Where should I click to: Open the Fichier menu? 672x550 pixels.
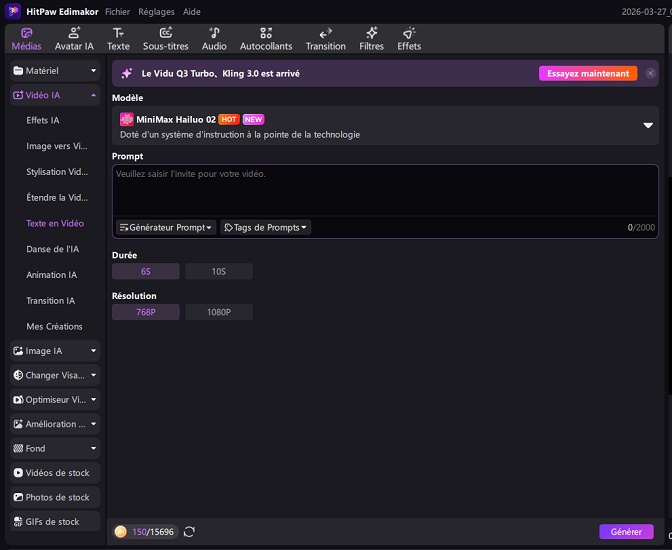click(117, 12)
